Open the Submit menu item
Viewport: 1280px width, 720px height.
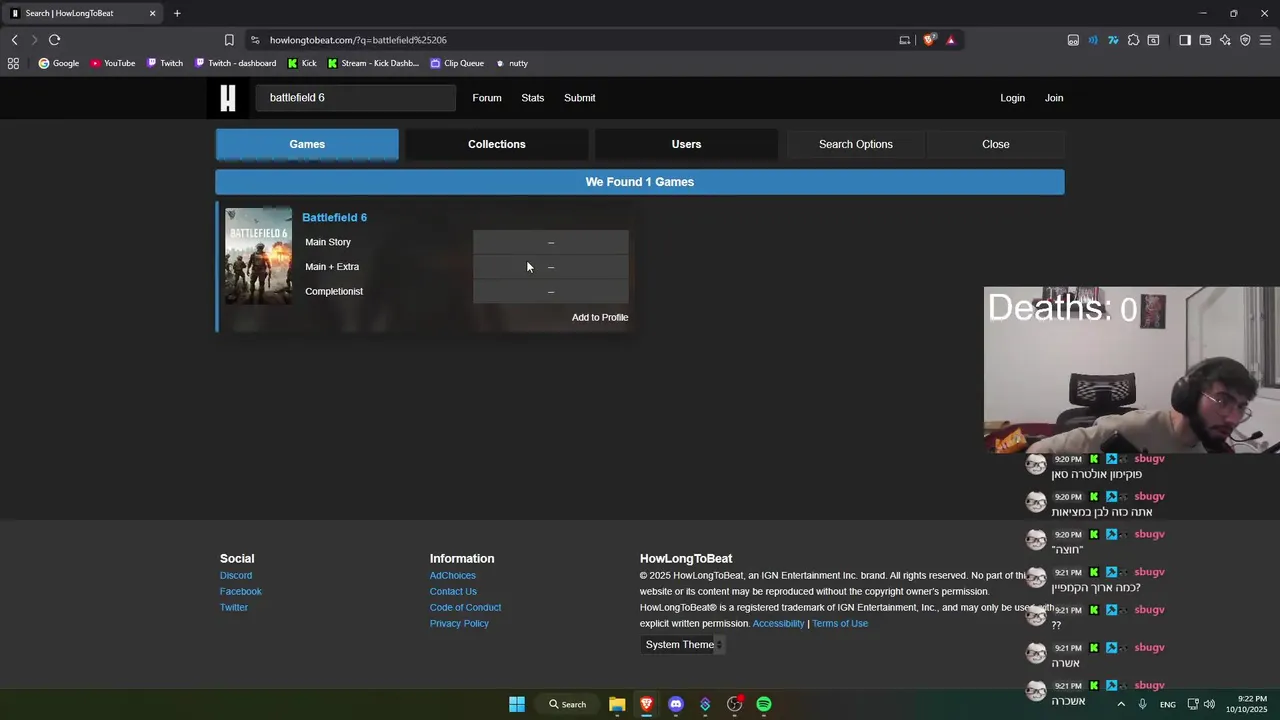[580, 98]
